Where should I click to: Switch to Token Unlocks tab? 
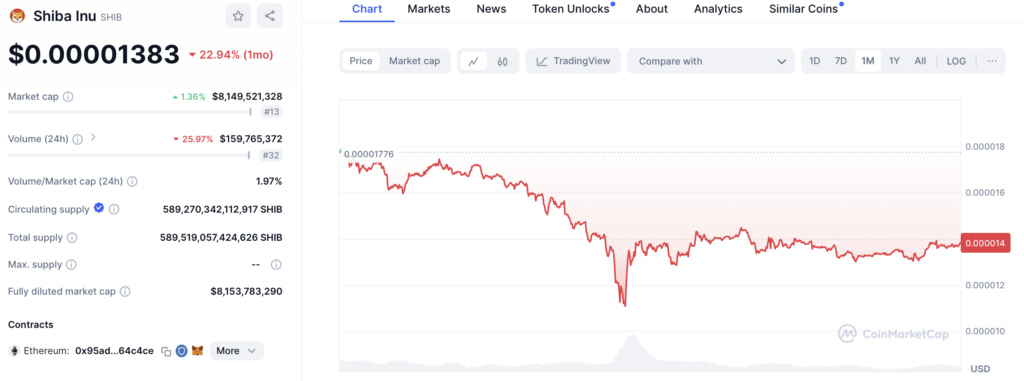(x=571, y=9)
